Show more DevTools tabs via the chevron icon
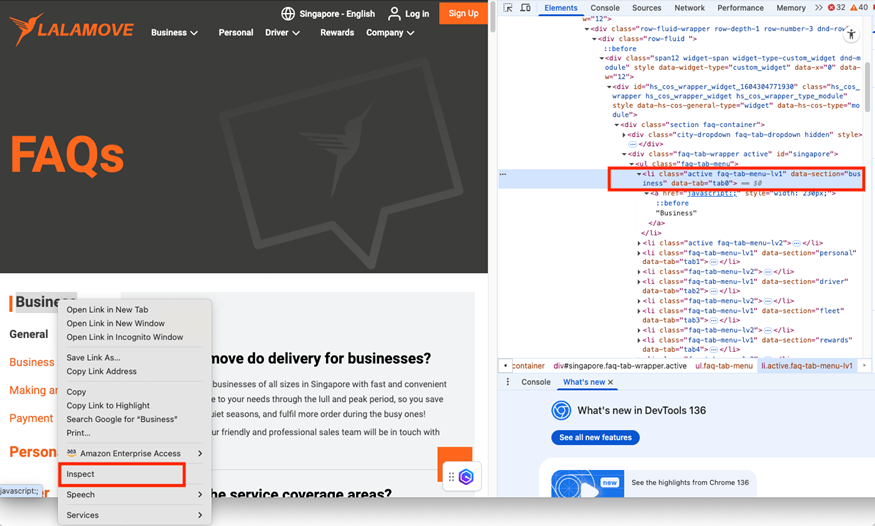Viewport: 875px width, 526px height. 818,8
